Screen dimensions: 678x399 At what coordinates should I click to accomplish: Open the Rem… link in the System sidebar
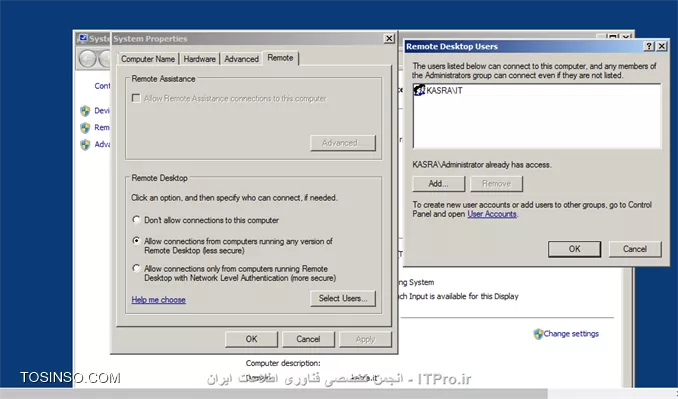tap(102, 128)
